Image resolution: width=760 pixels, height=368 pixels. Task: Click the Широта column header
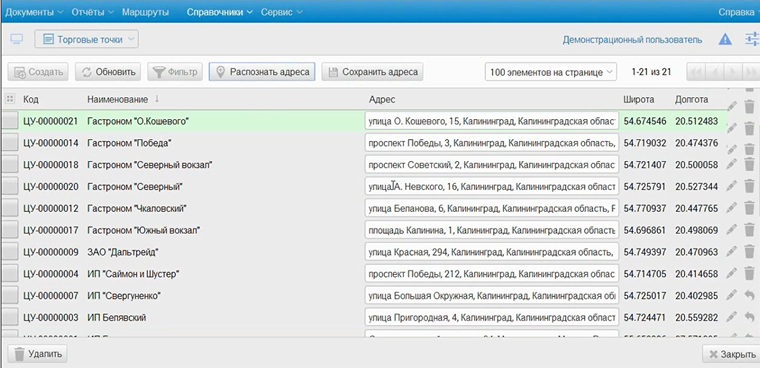click(638, 99)
